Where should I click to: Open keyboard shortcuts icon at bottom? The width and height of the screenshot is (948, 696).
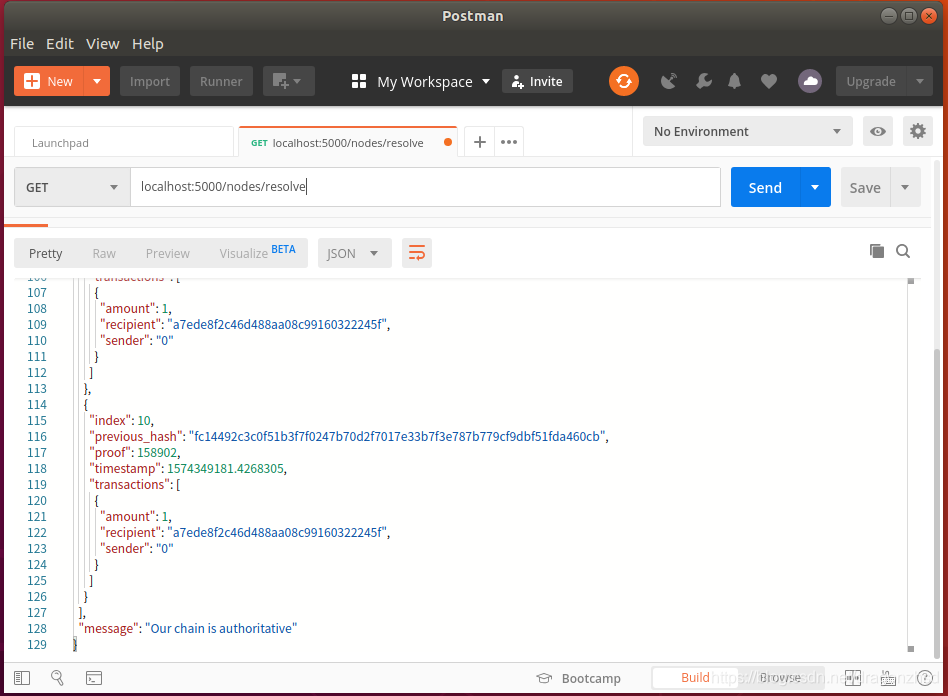click(x=888, y=678)
